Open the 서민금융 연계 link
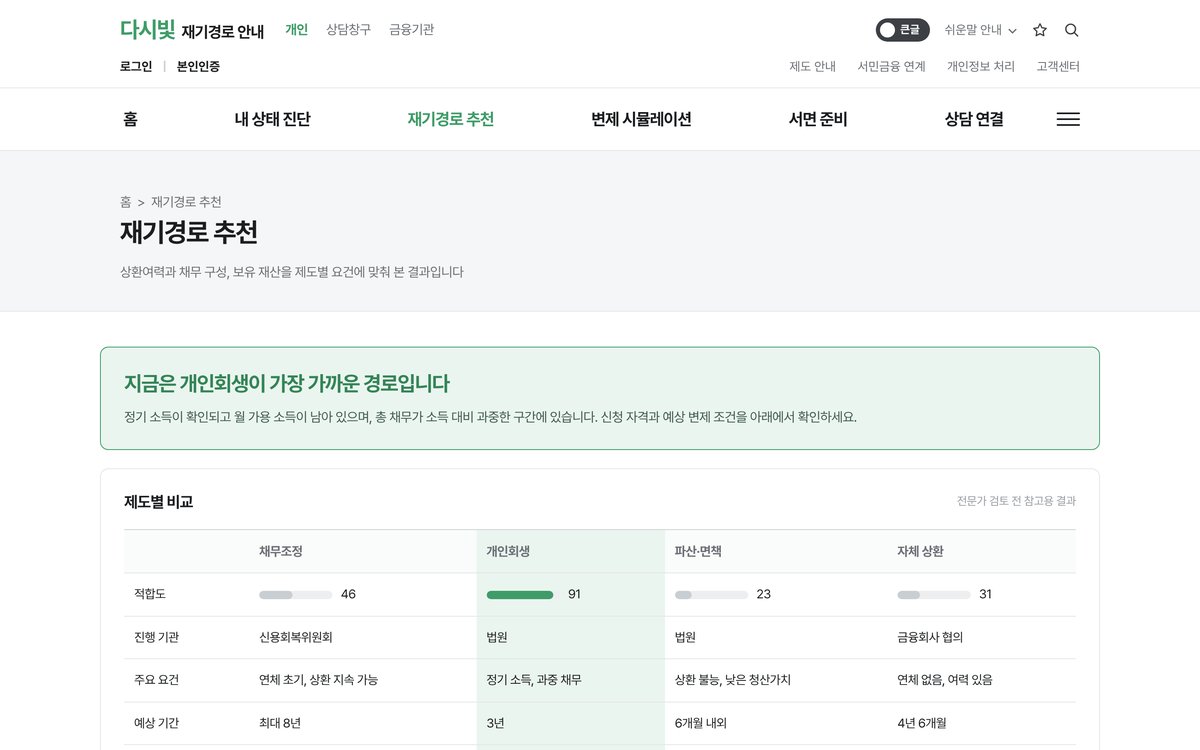The height and width of the screenshot is (750, 1200). tap(891, 67)
